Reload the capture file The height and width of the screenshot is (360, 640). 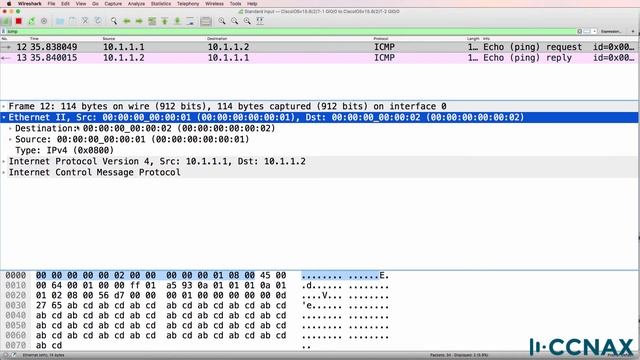click(98, 21)
